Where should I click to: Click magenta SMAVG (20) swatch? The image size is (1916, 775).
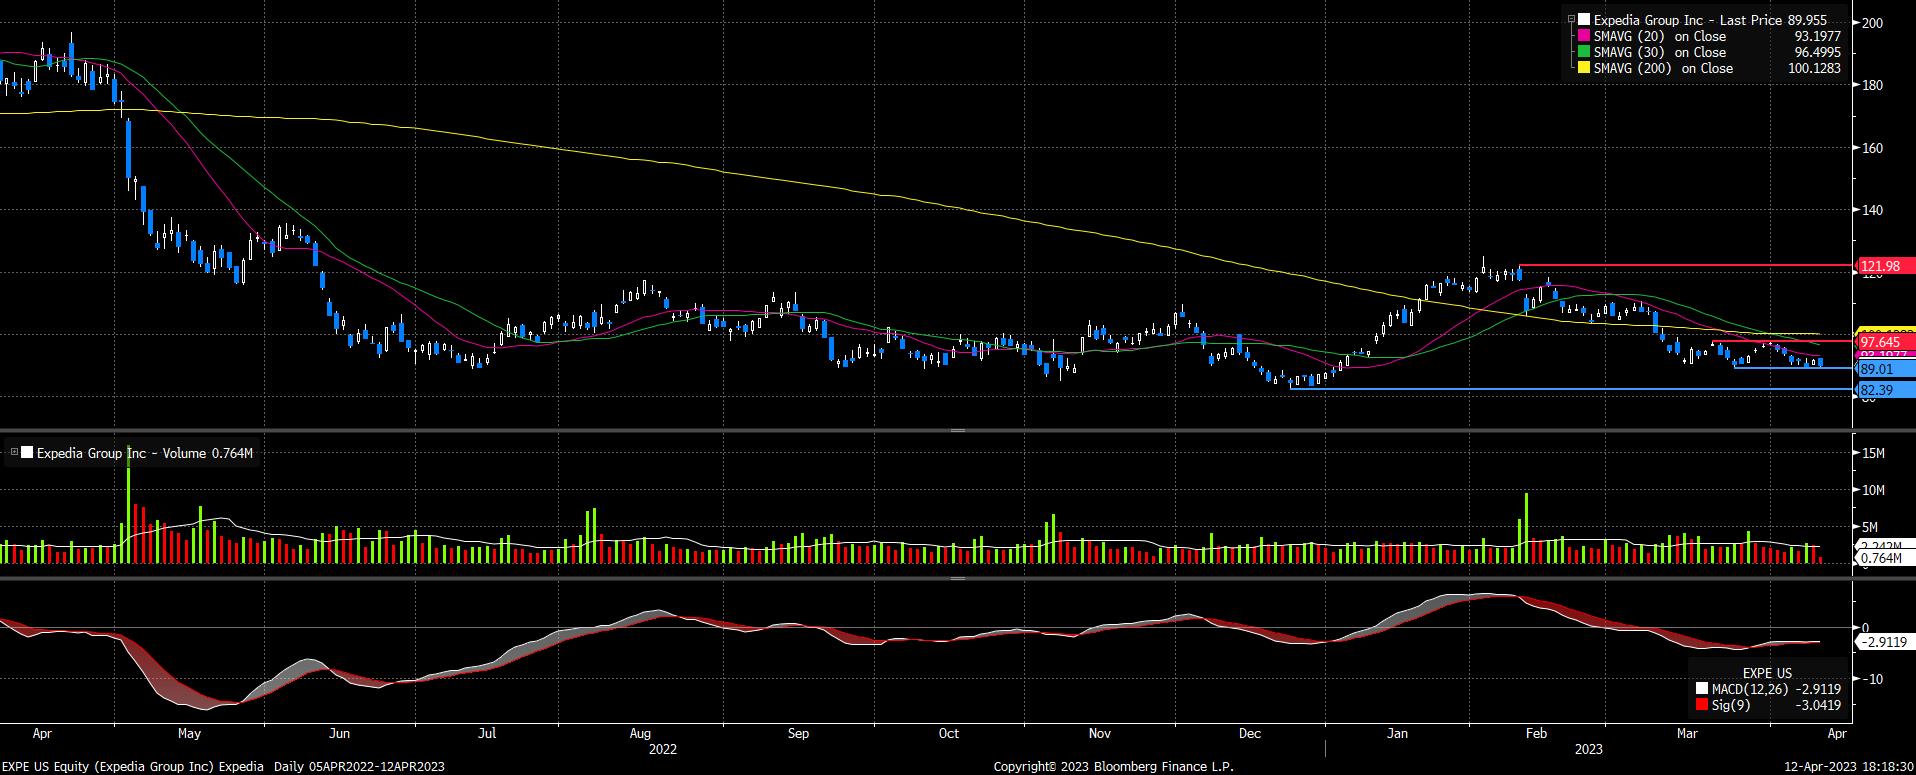pyautogui.click(x=1584, y=36)
